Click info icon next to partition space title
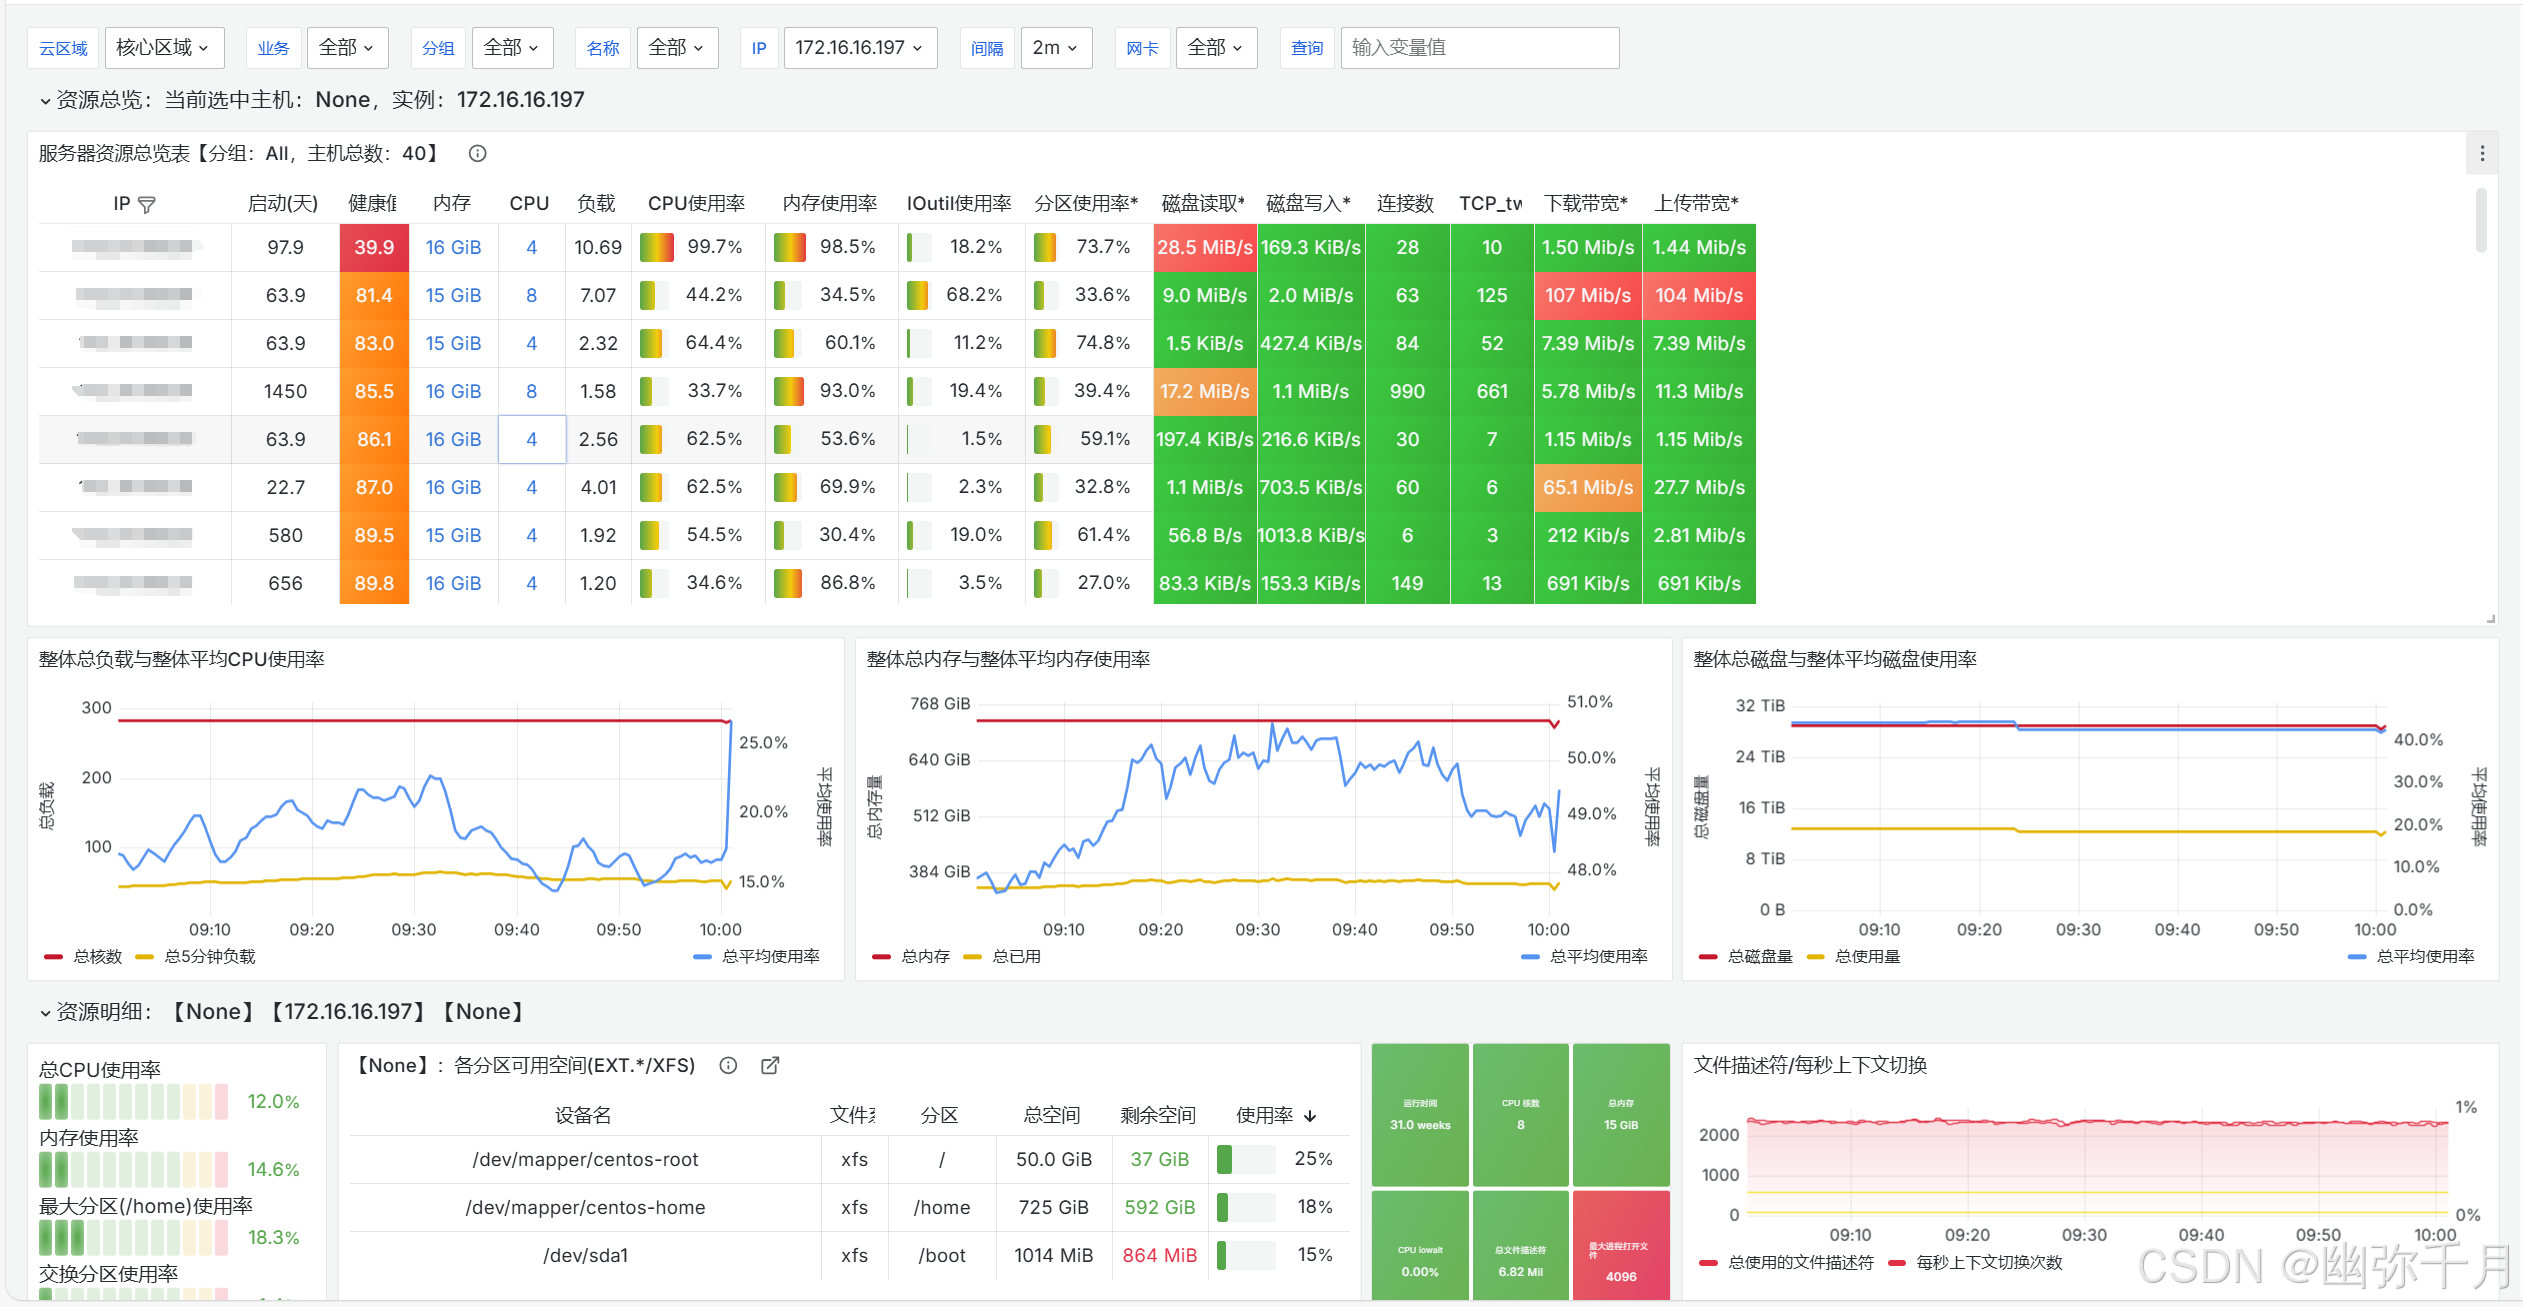This screenshot has width=2523, height=1307. click(728, 1065)
